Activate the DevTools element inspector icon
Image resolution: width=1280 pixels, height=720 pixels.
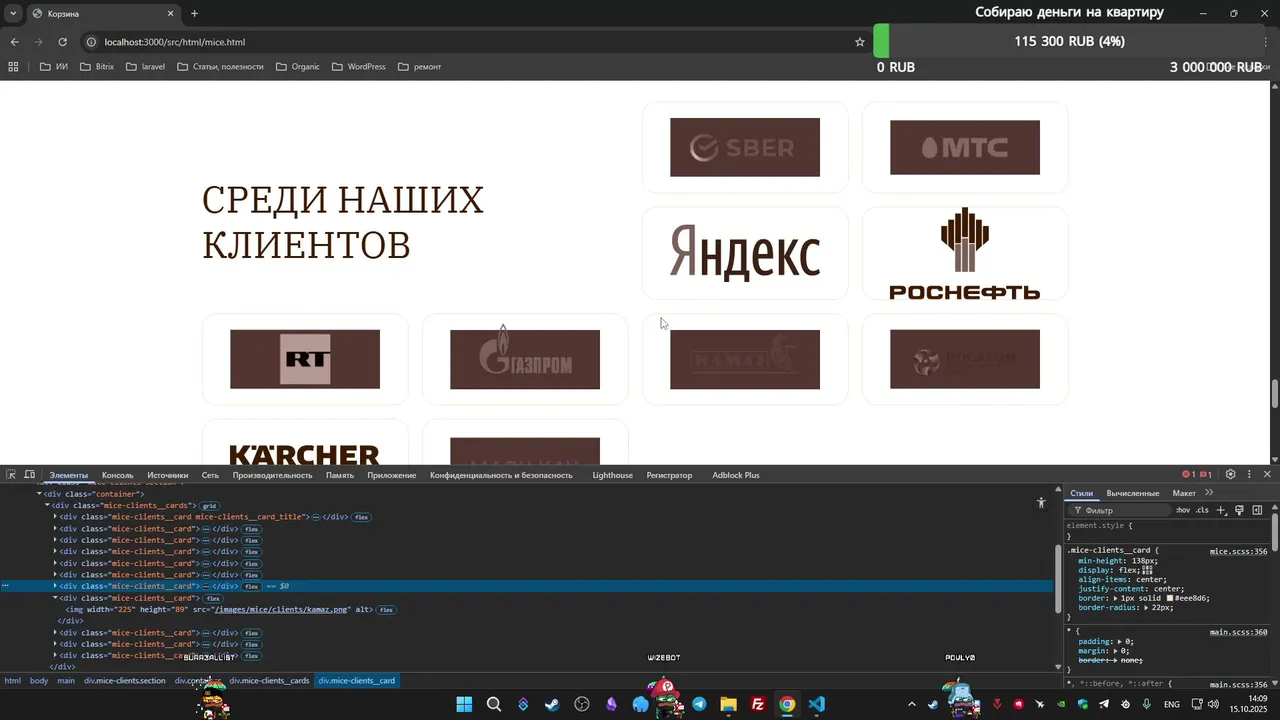11,475
